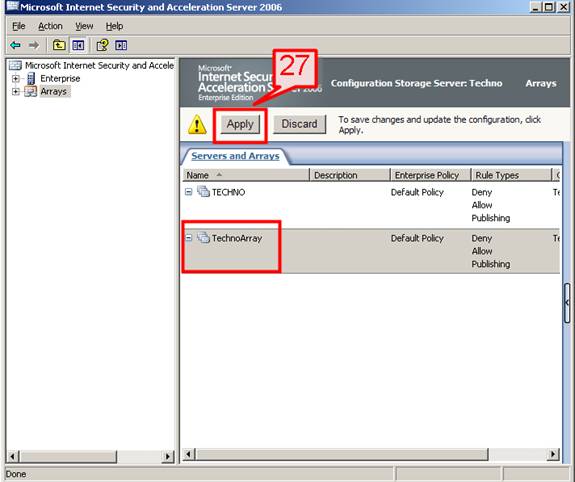575x482 pixels.
Task: Click the window title bar system icon
Action: [12, 6]
